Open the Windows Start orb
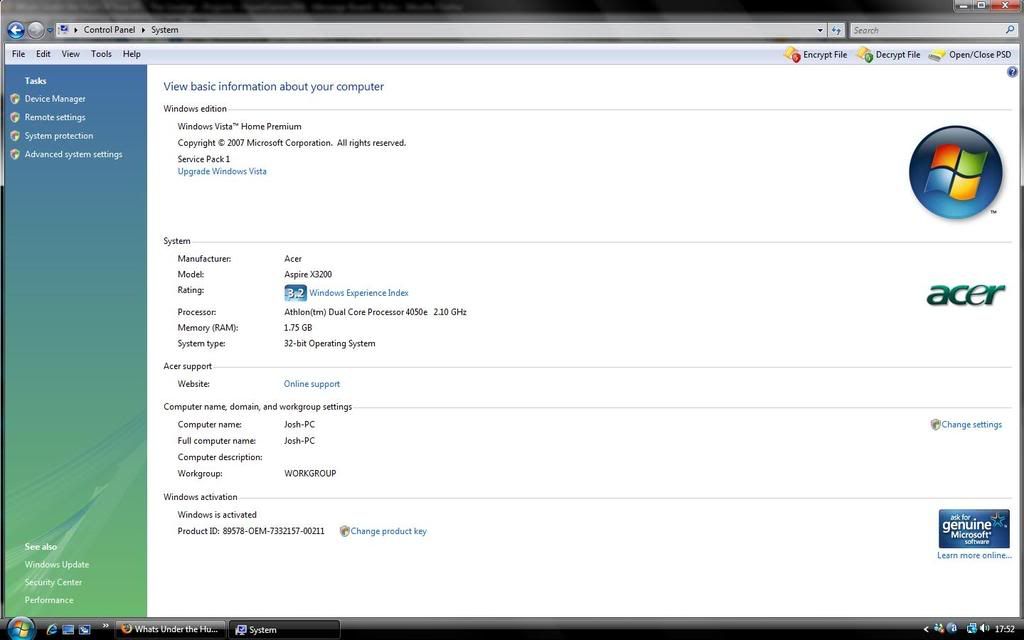Image resolution: width=1024 pixels, height=640 pixels. pos(21,628)
